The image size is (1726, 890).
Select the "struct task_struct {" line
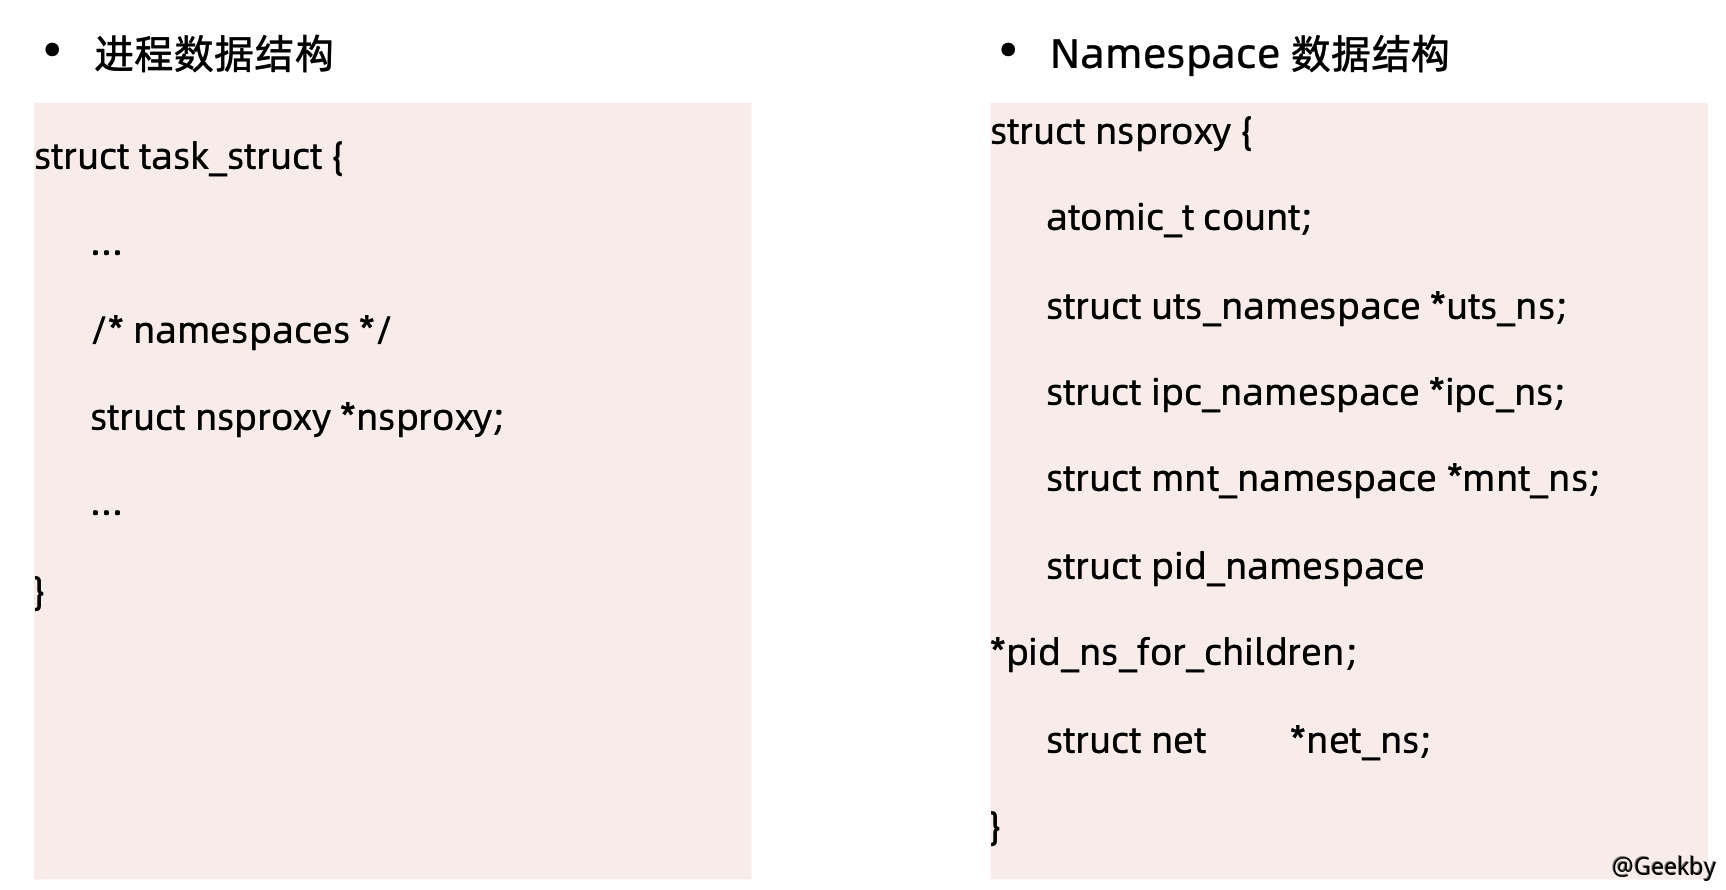click(189, 157)
